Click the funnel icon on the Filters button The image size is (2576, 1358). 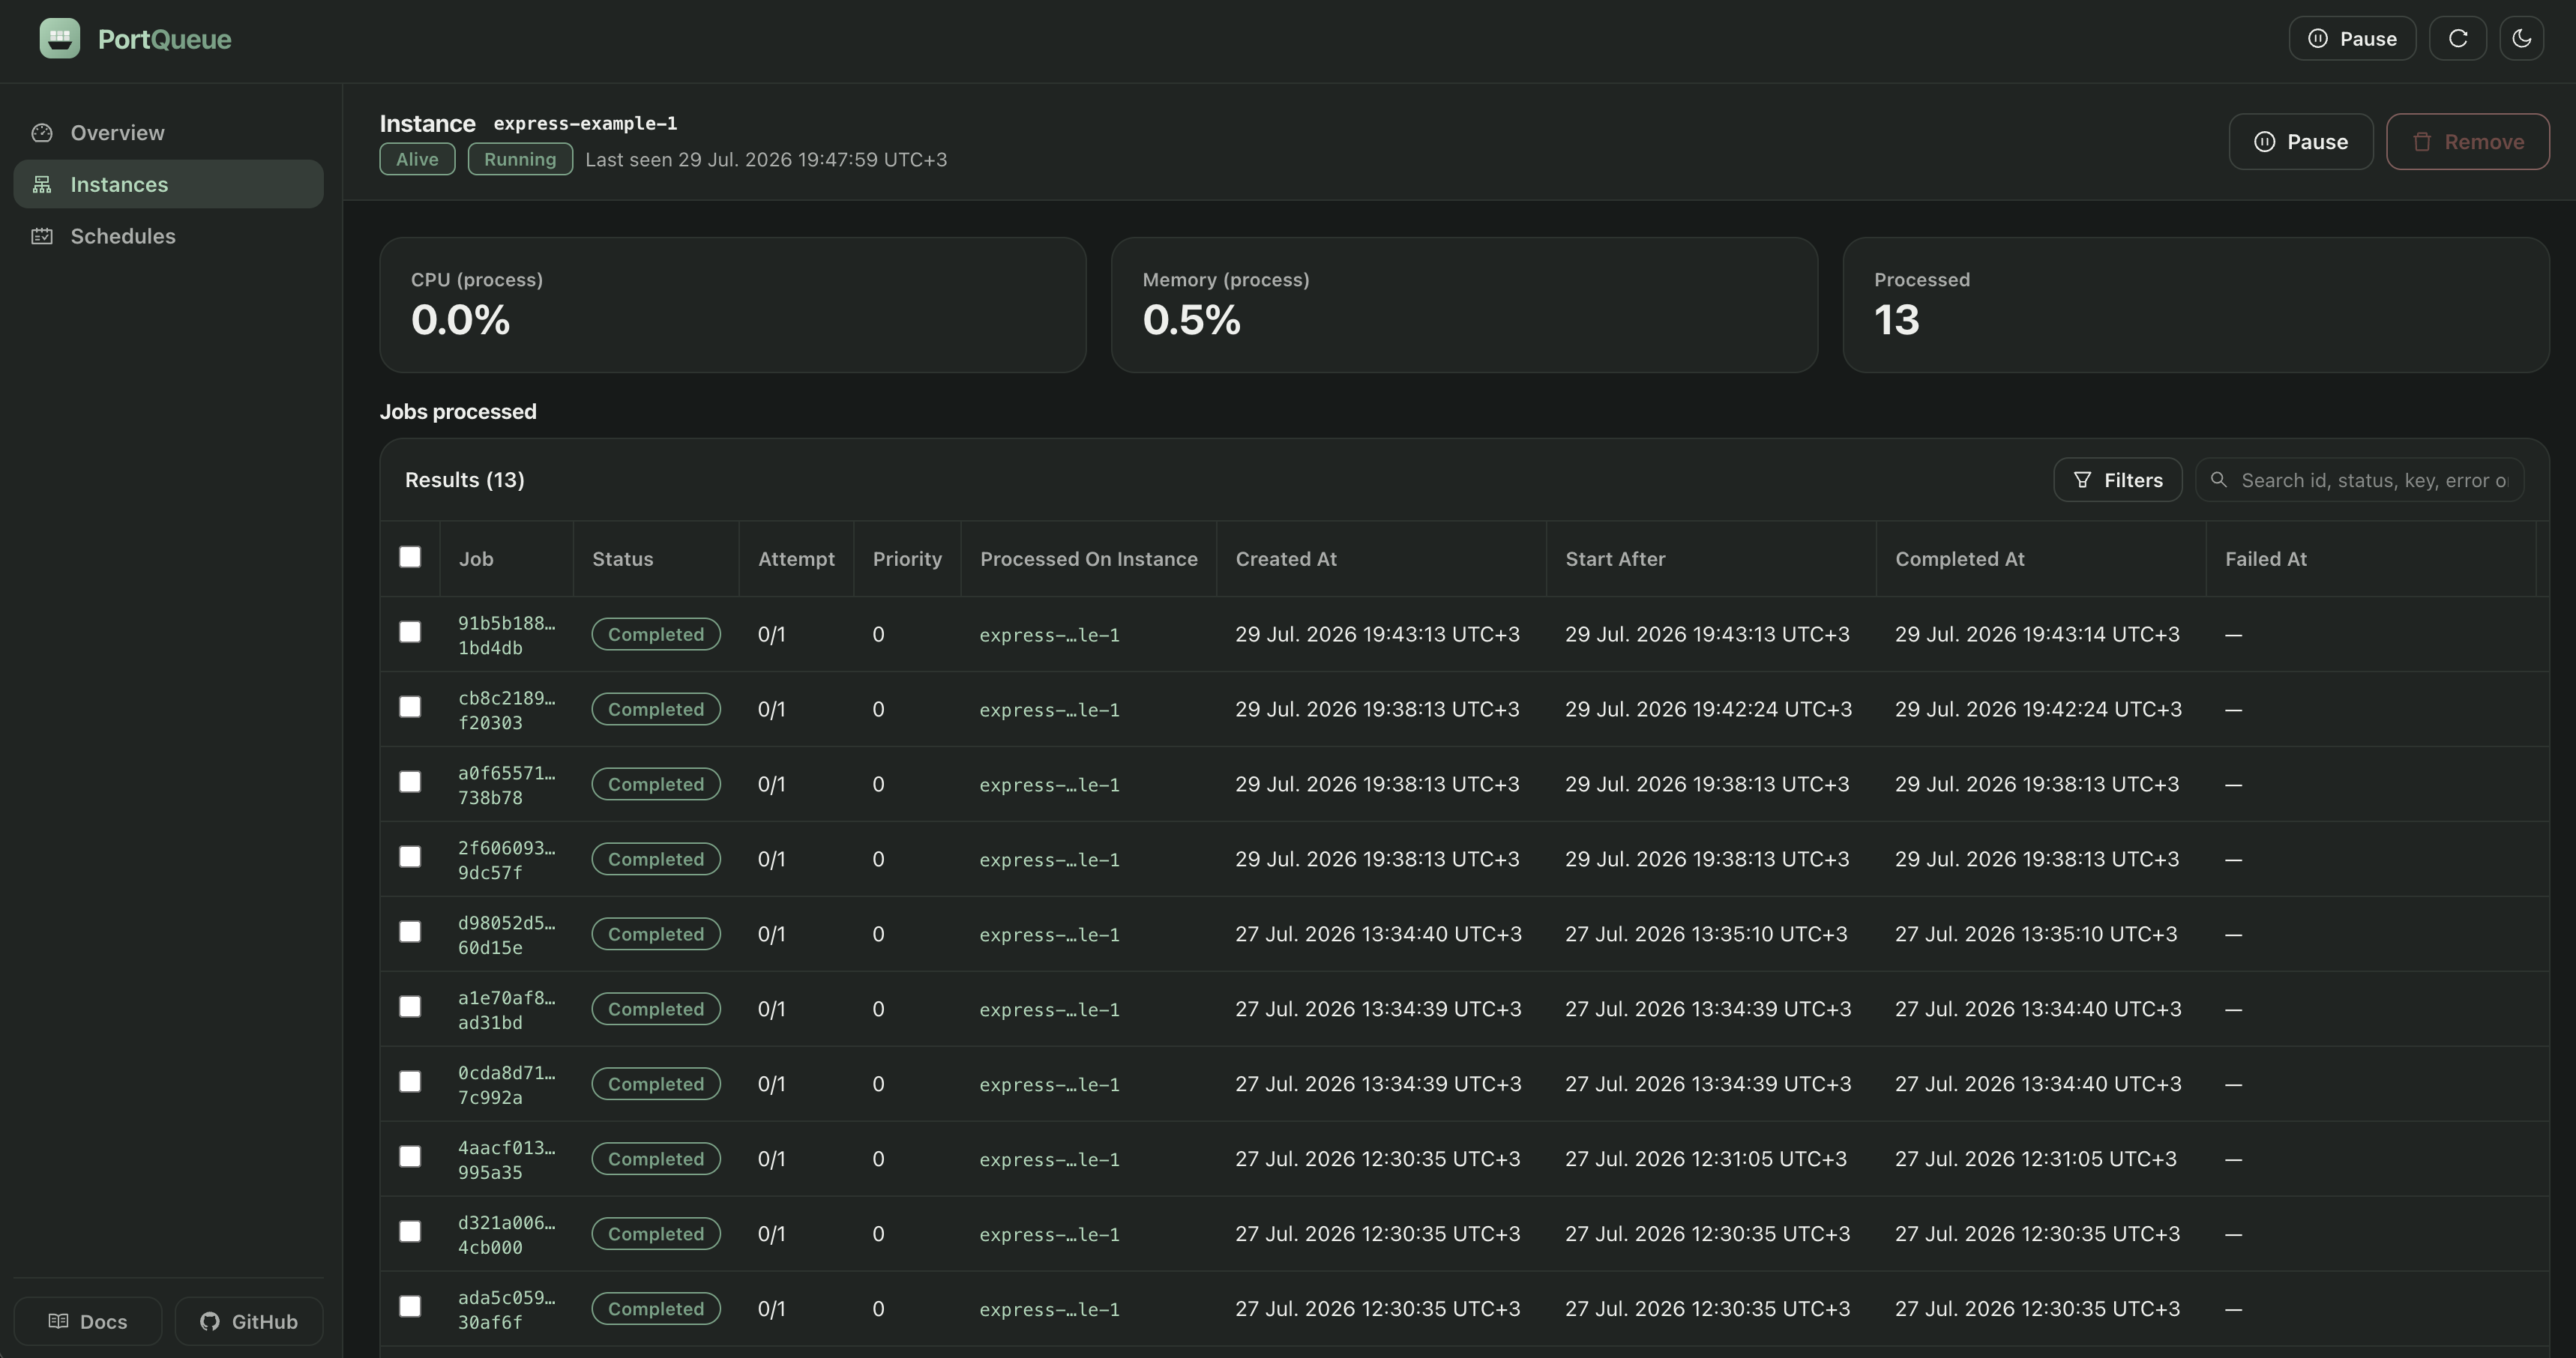[x=2082, y=479]
